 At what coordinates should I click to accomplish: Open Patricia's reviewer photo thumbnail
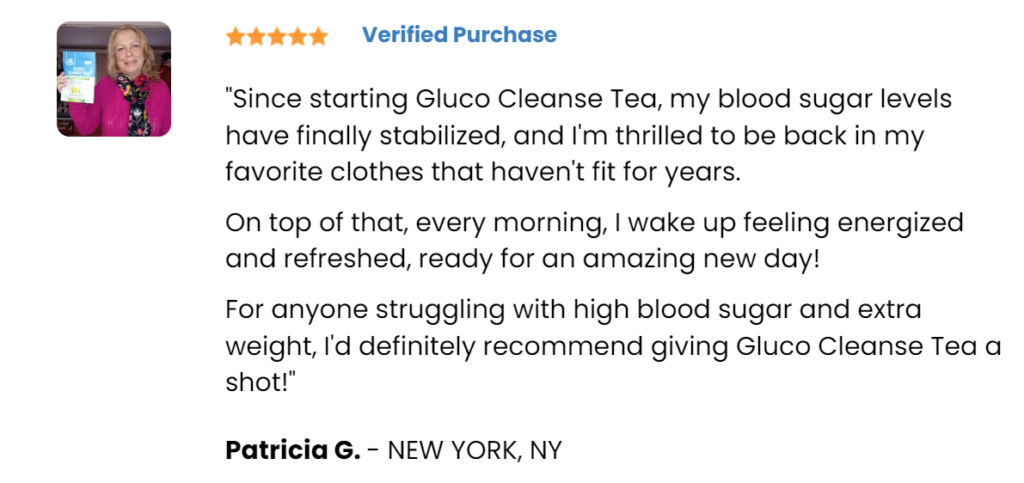pyautogui.click(x=113, y=79)
